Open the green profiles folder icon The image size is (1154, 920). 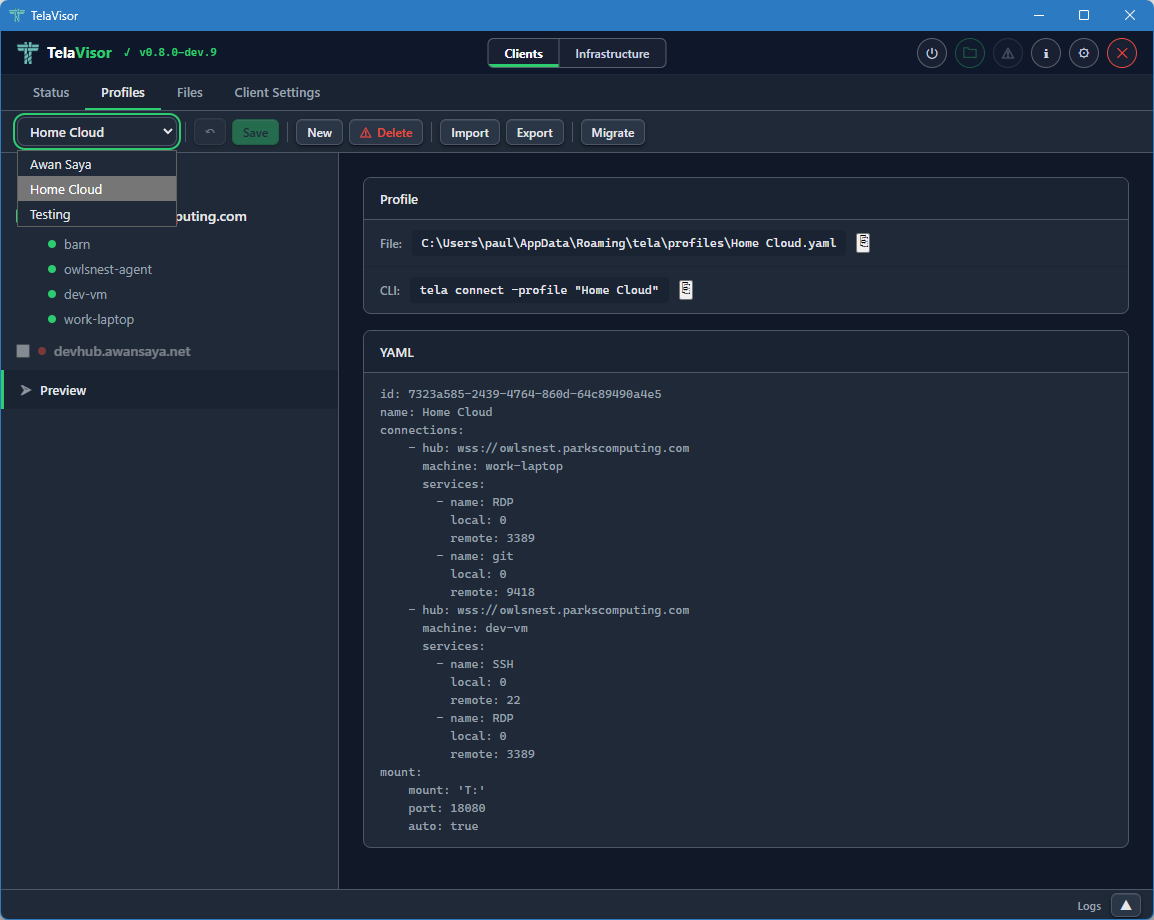(x=969, y=53)
